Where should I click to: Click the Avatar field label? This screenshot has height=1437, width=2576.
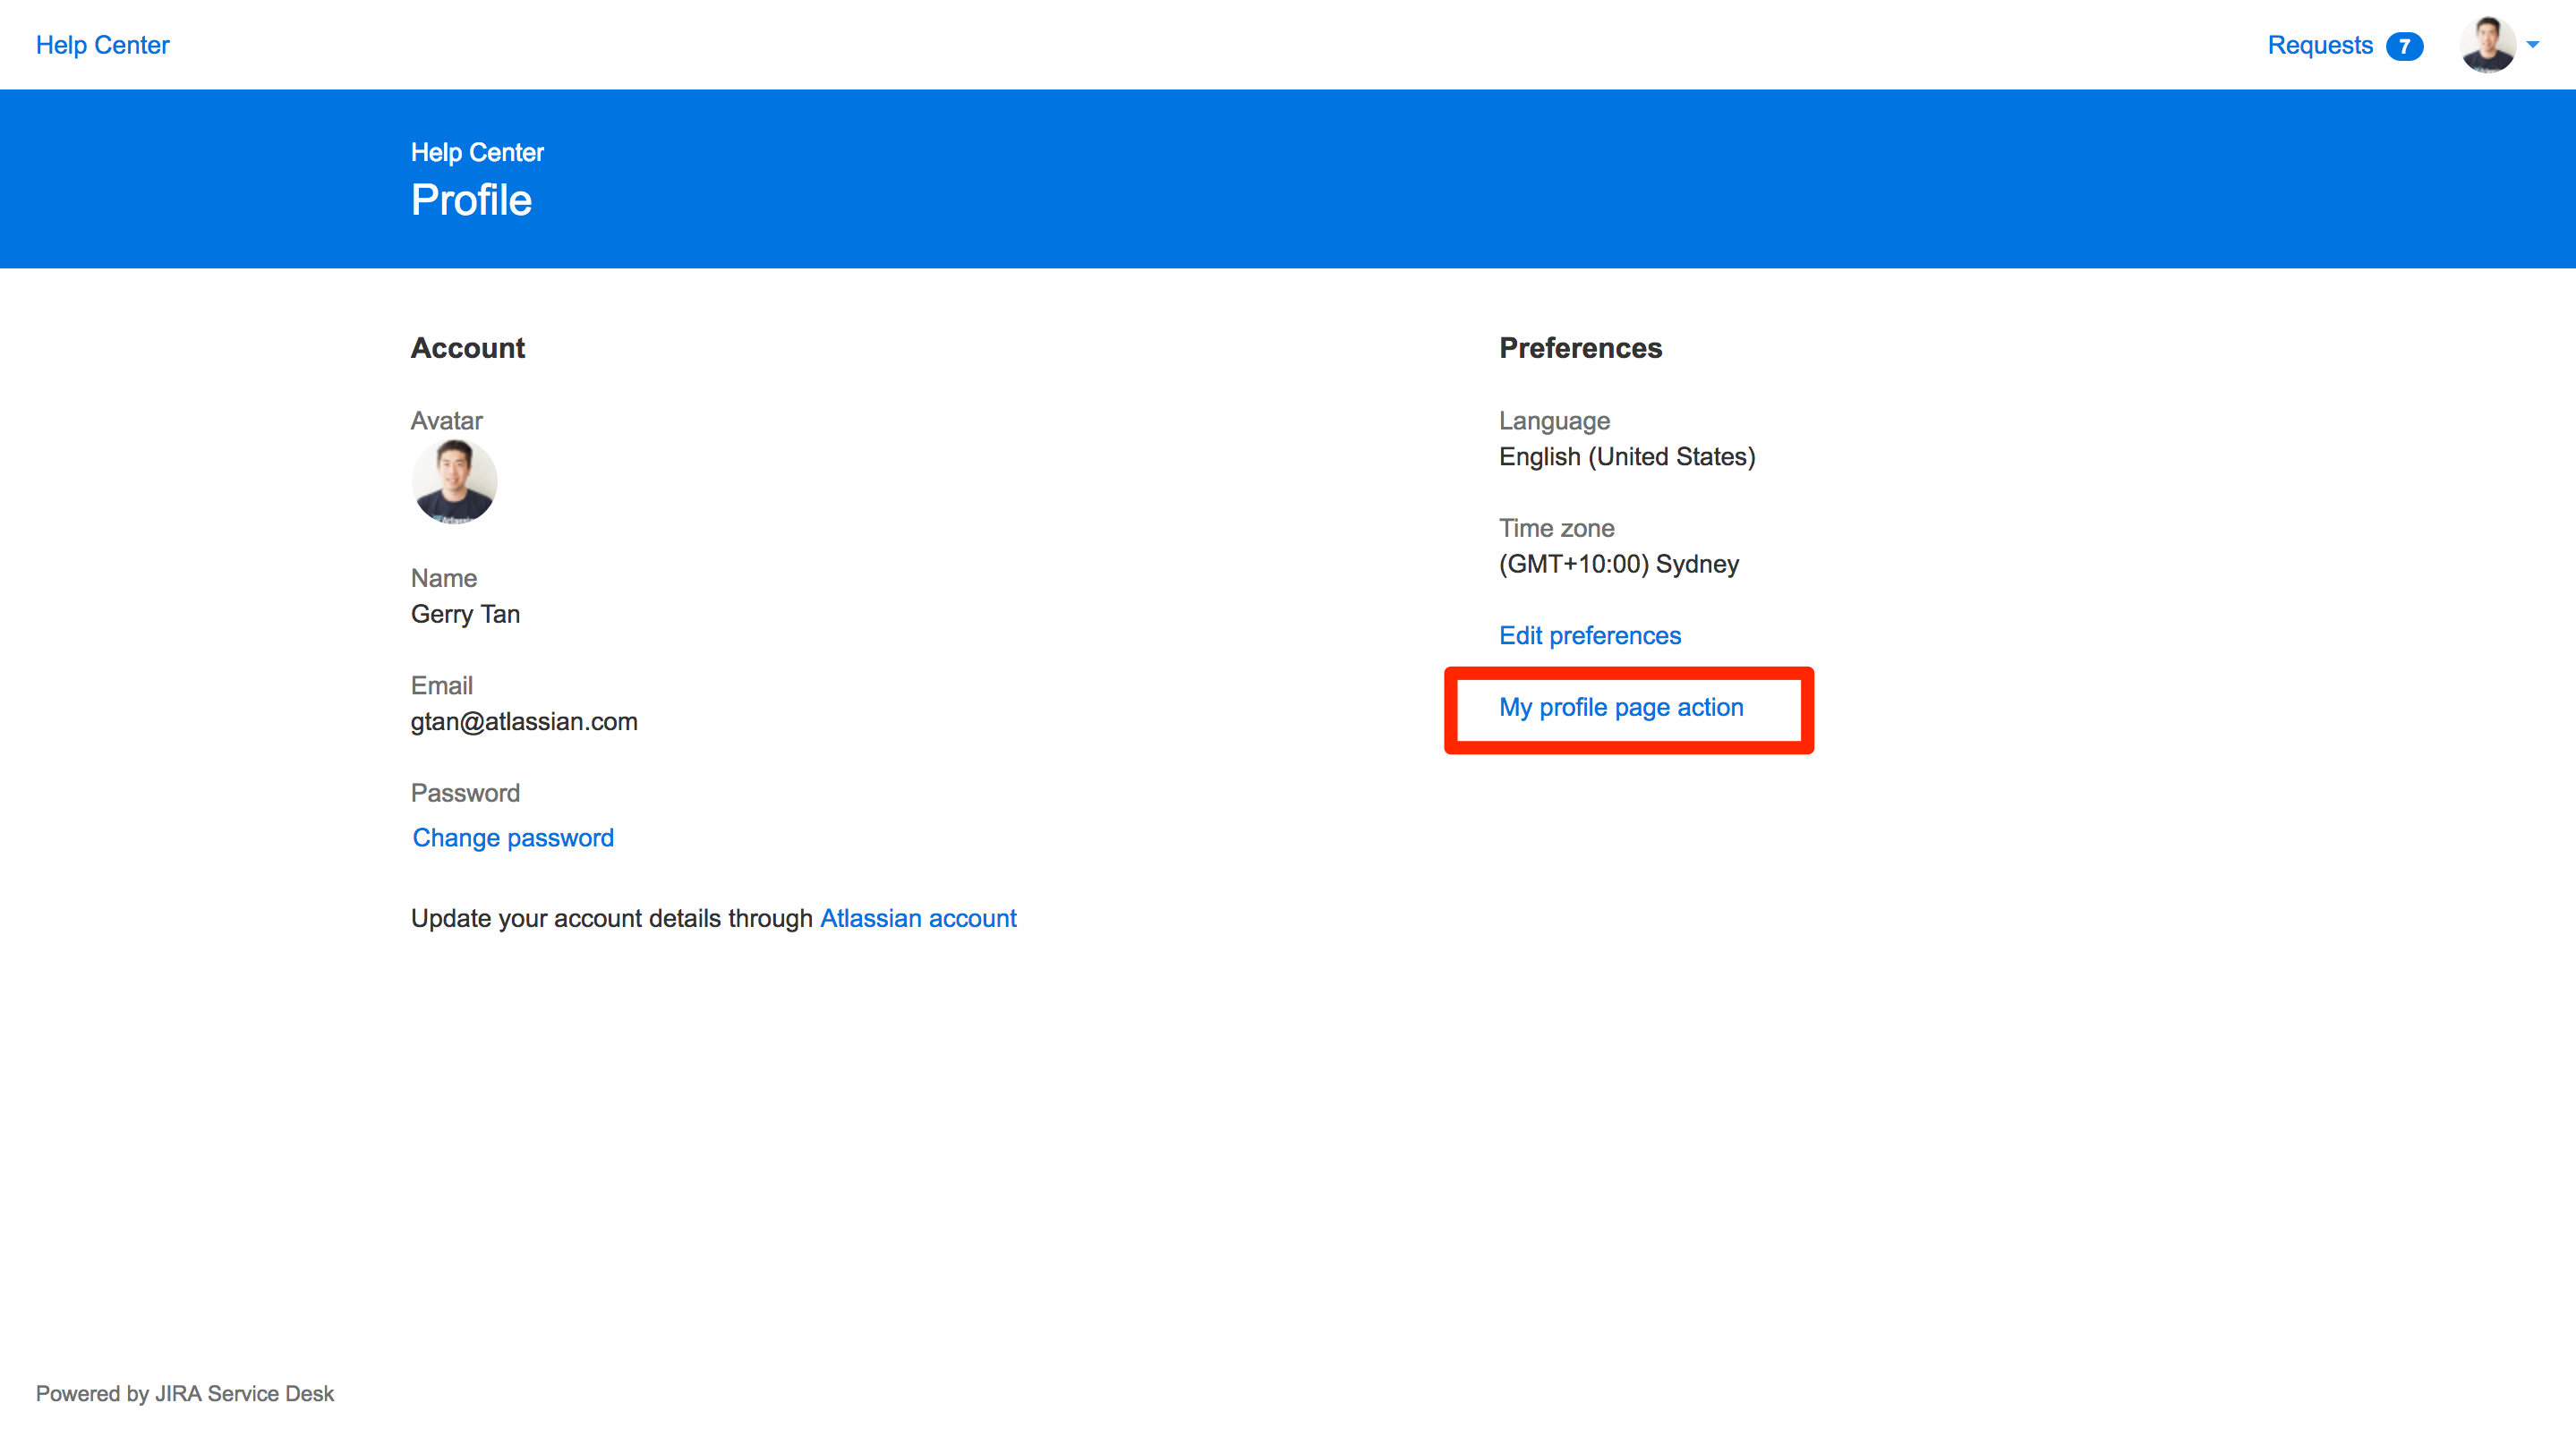[446, 420]
